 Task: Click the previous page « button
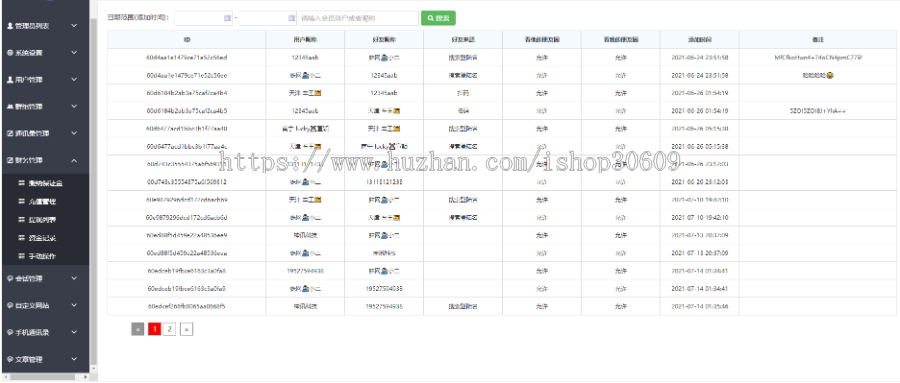pos(138,329)
